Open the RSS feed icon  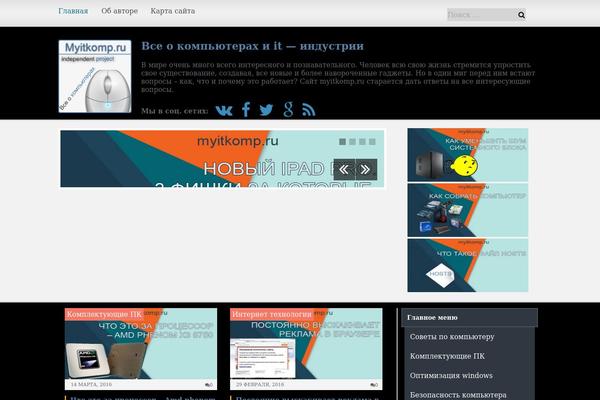pos(308,110)
